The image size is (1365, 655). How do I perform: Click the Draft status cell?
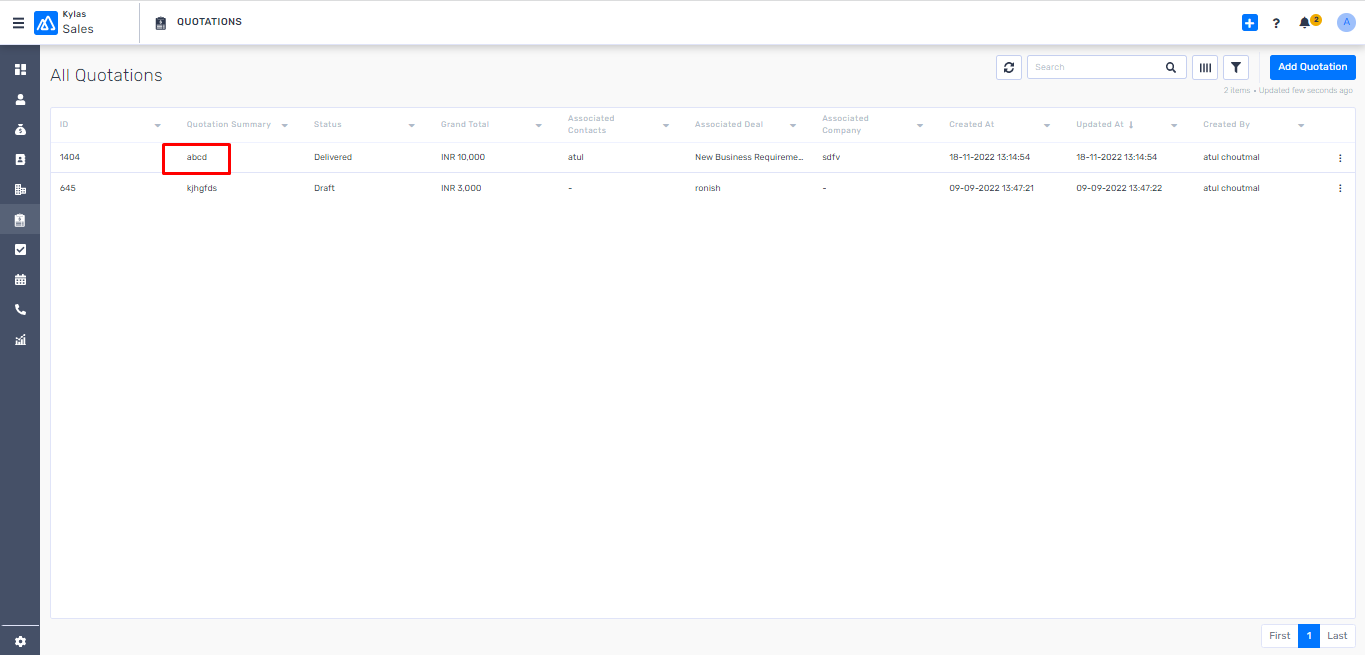[324, 188]
